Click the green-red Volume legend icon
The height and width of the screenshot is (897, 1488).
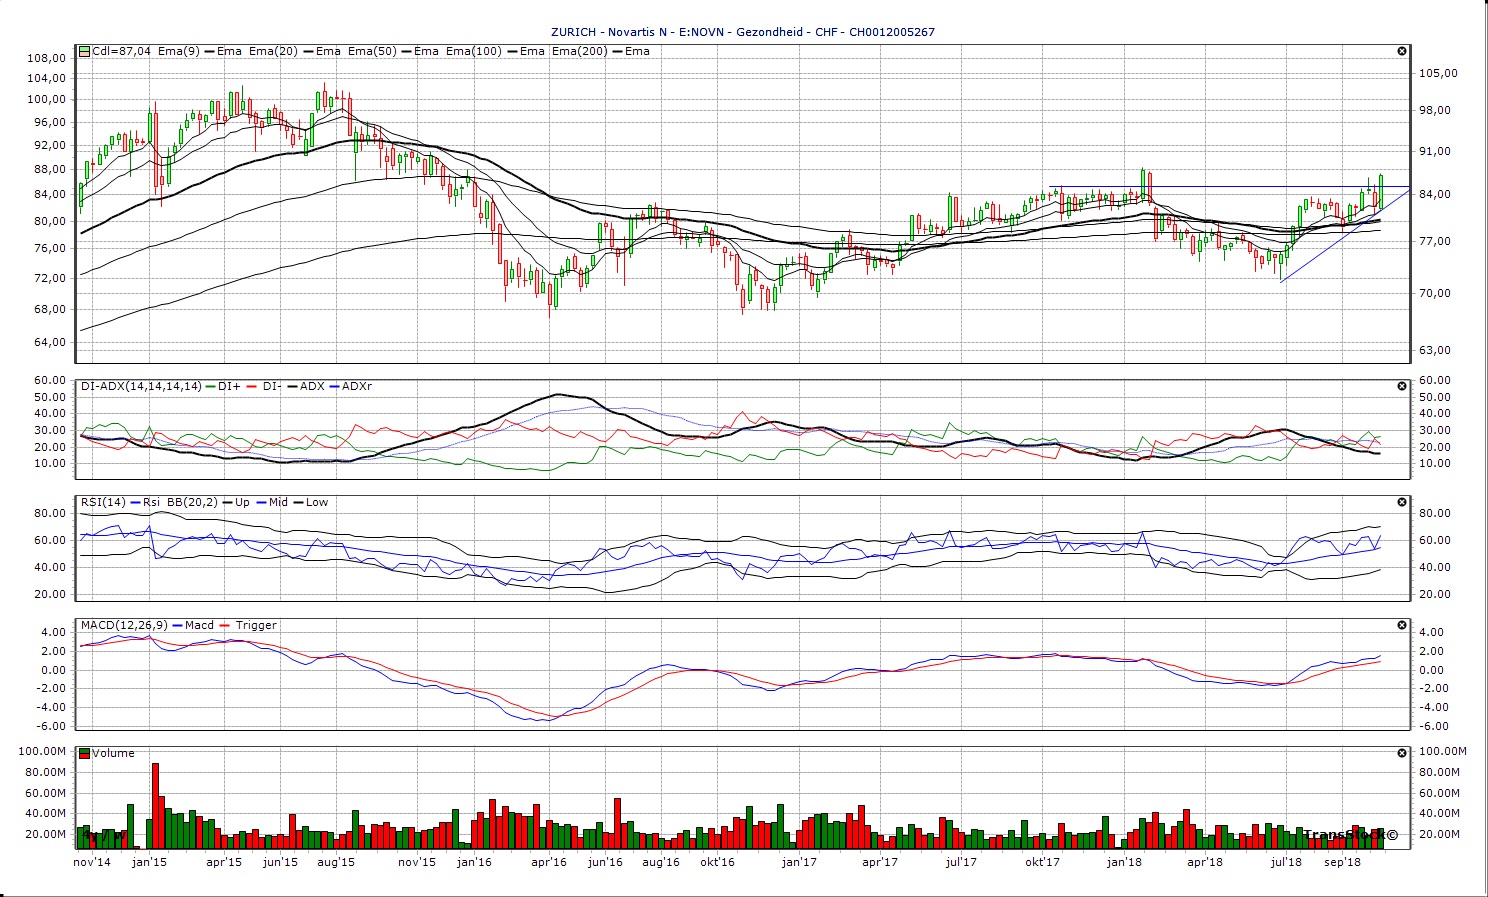(85, 753)
